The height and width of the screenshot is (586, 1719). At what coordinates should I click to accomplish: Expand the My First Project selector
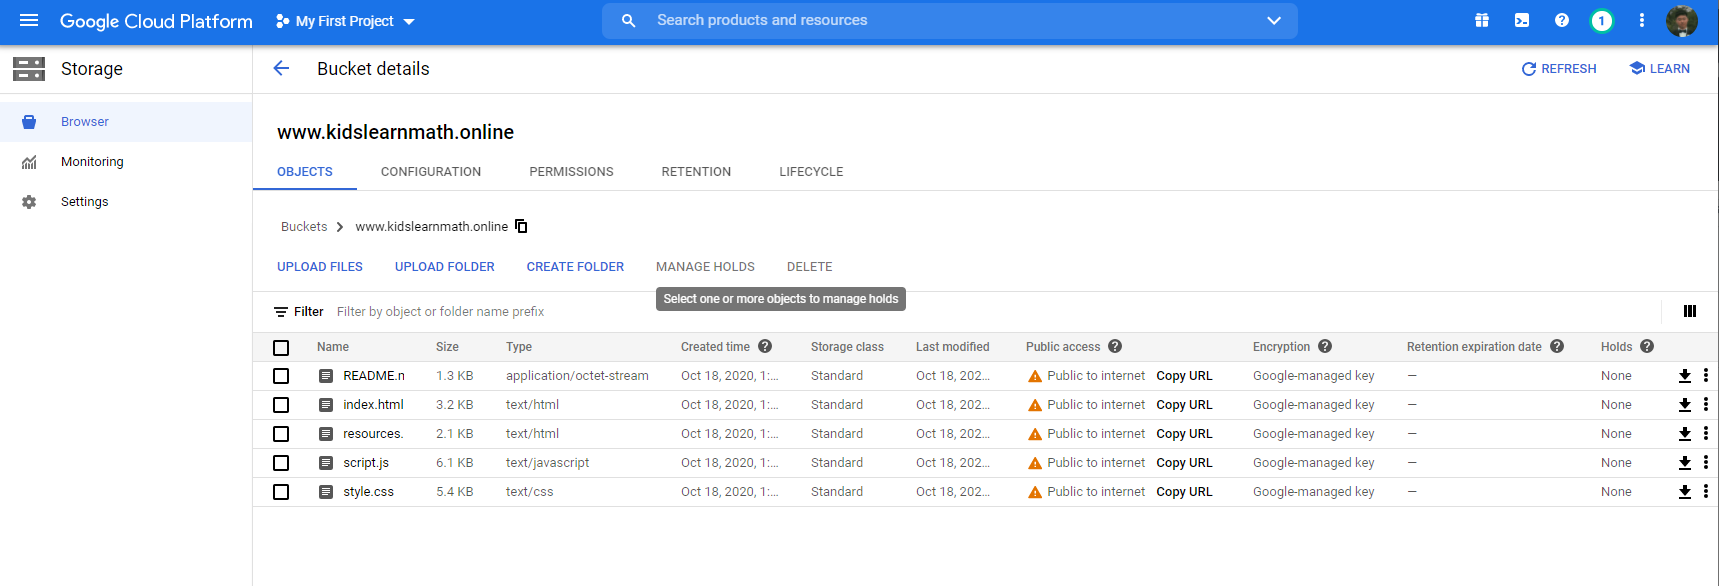[x=345, y=21]
